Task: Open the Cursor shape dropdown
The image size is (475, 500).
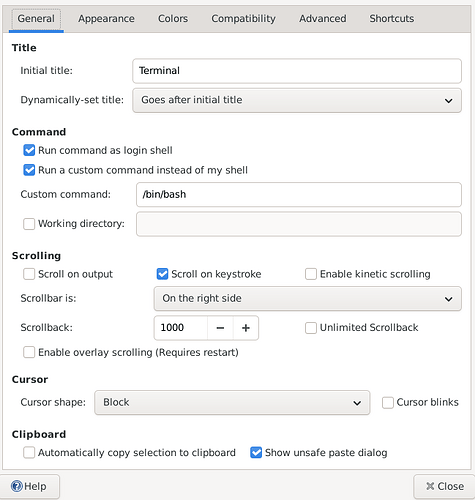Action: (232, 403)
